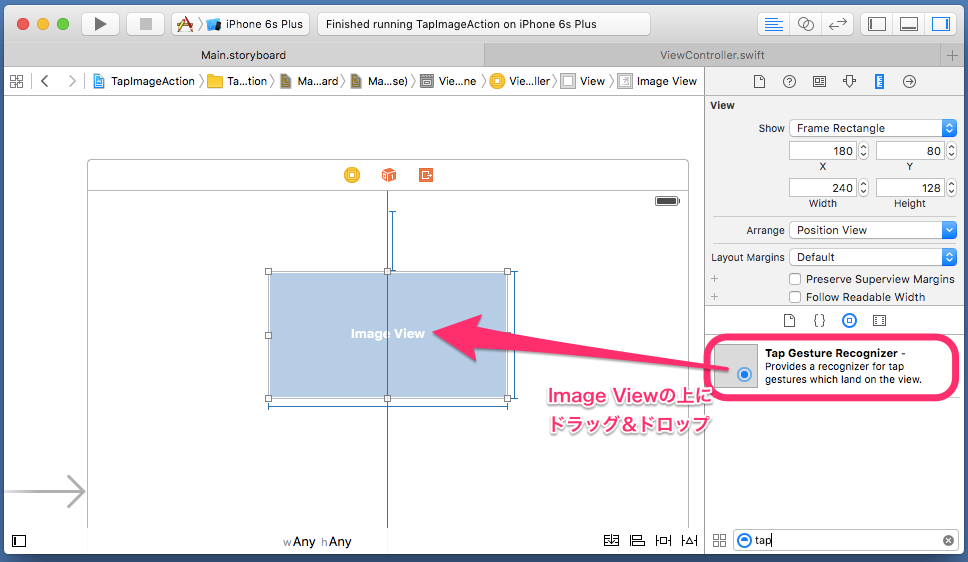Select the View breadcrumb
Image resolution: width=968 pixels, height=562 pixels.
click(583, 81)
